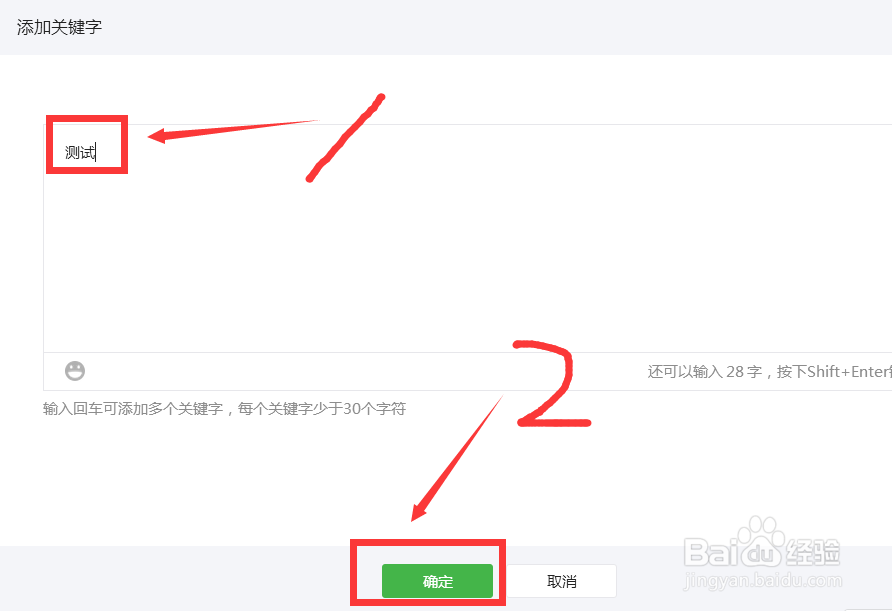Image resolution: width=892 pixels, height=611 pixels.
Task: Click the 经验 watermark characters
Action: click(x=812, y=551)
